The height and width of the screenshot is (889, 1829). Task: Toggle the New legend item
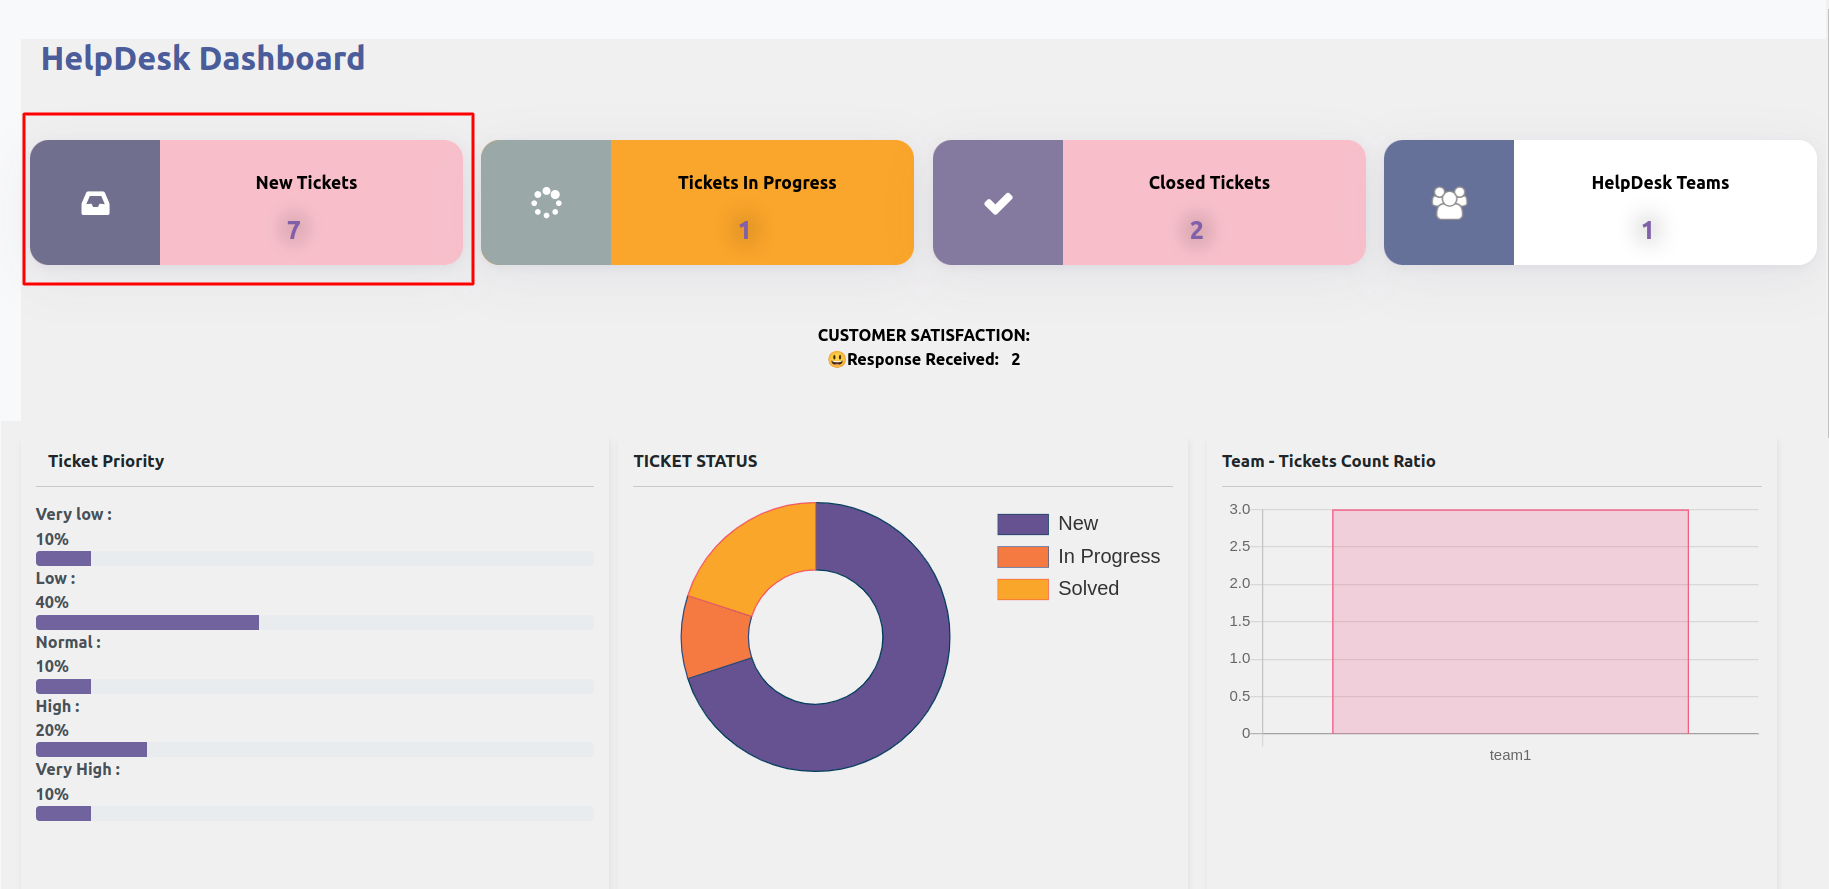pyautogui.click(x=1078, y=524)
